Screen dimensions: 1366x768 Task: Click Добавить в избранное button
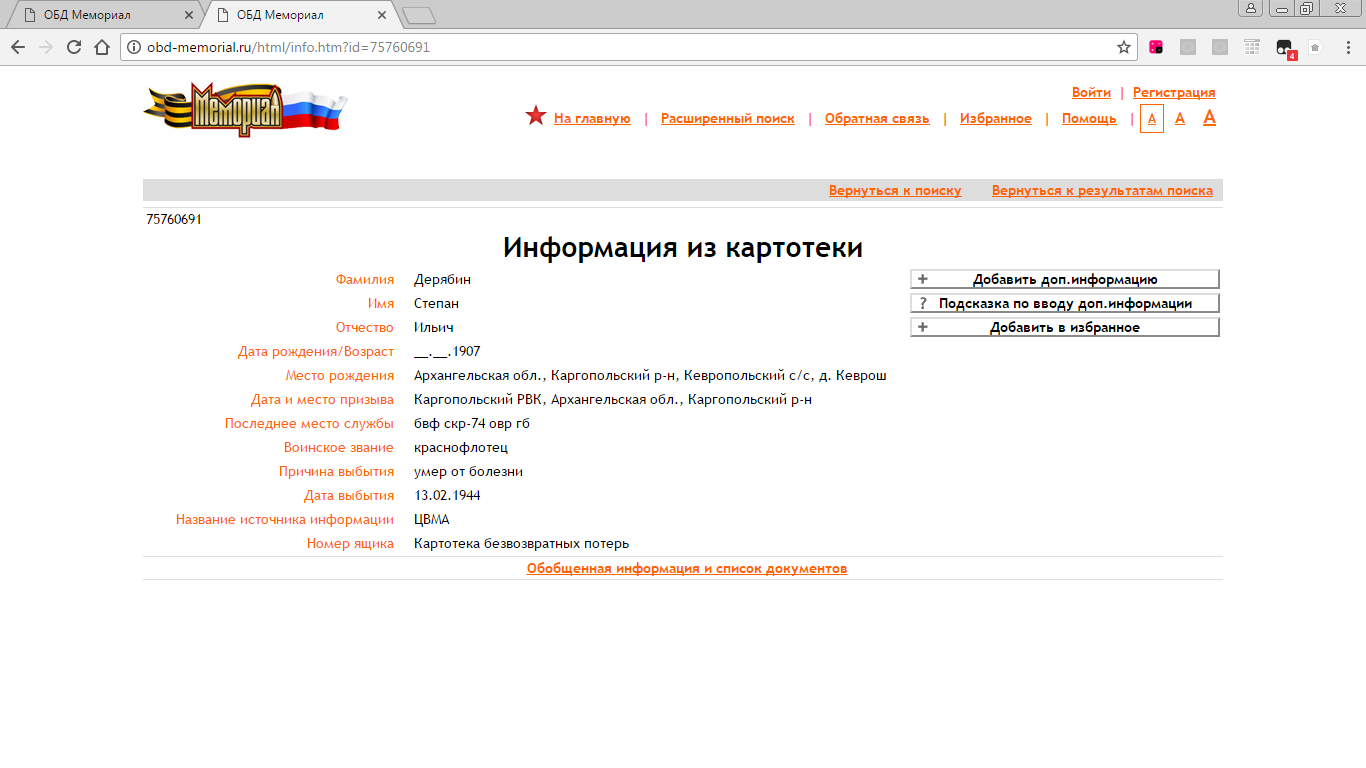click(1065, 327)
